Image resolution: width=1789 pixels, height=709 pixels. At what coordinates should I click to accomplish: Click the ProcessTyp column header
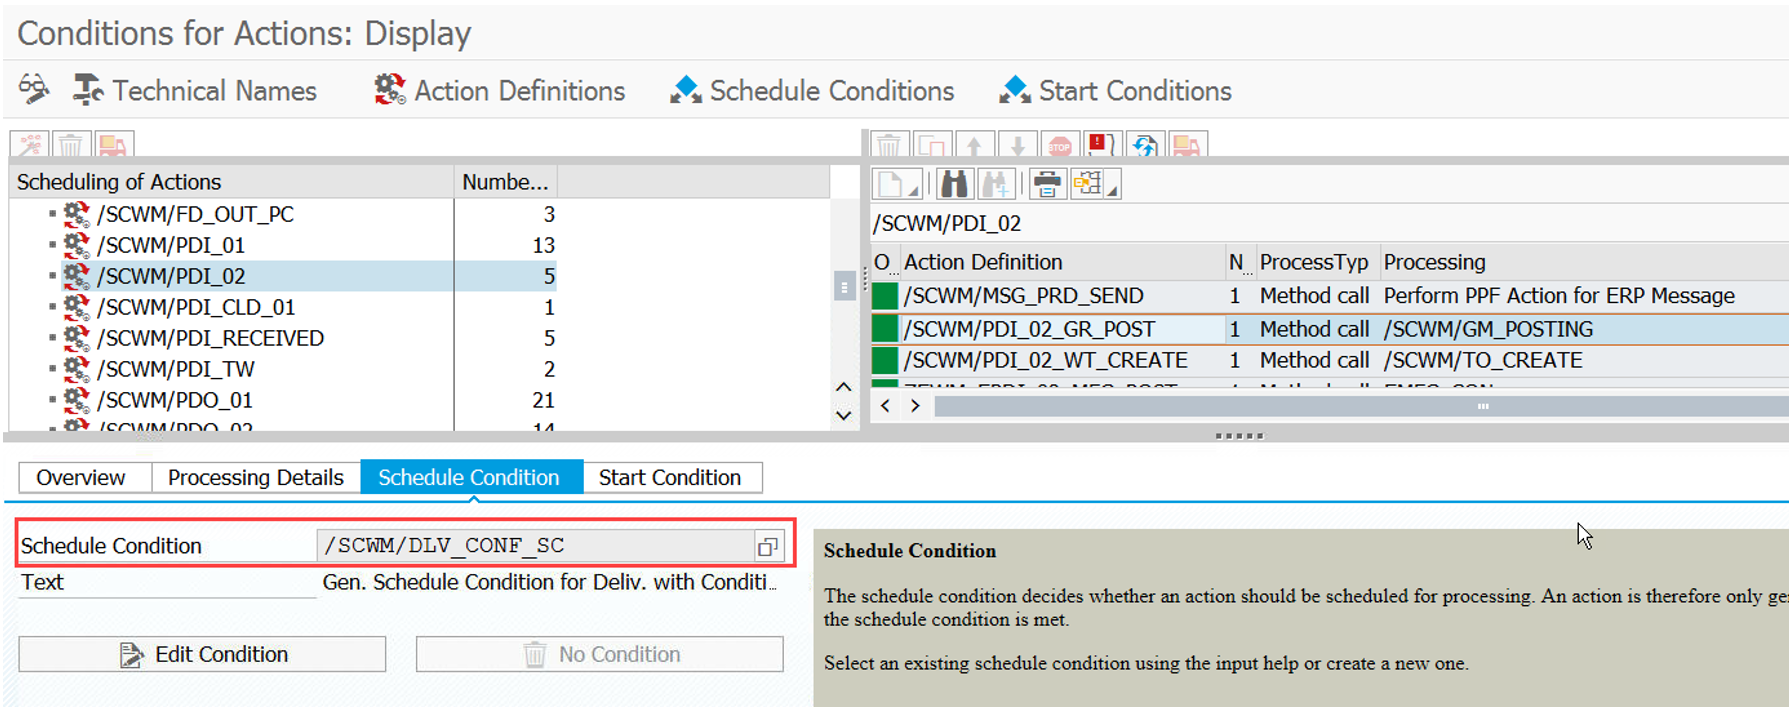[x=1317, y=262]
